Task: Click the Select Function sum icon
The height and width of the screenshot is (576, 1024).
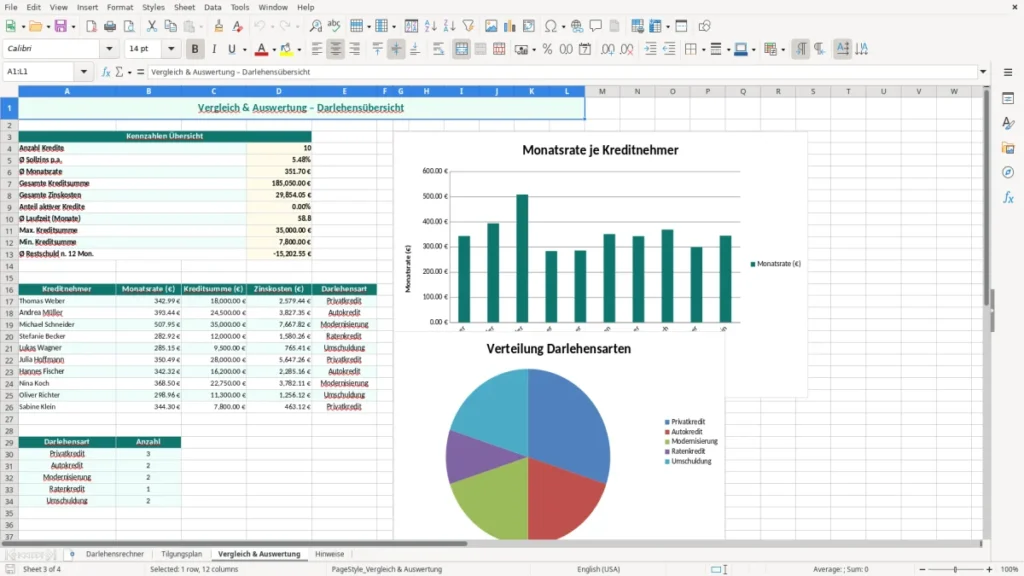Action: pyautogui.click(x=119, y=72)
